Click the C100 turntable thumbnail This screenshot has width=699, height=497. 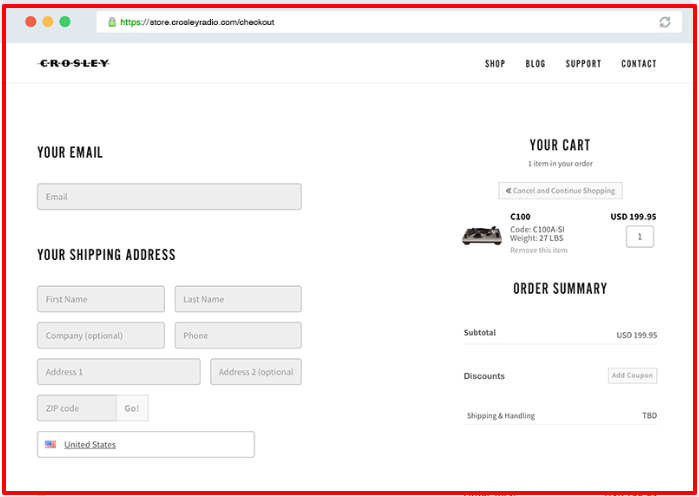(482, 235)
